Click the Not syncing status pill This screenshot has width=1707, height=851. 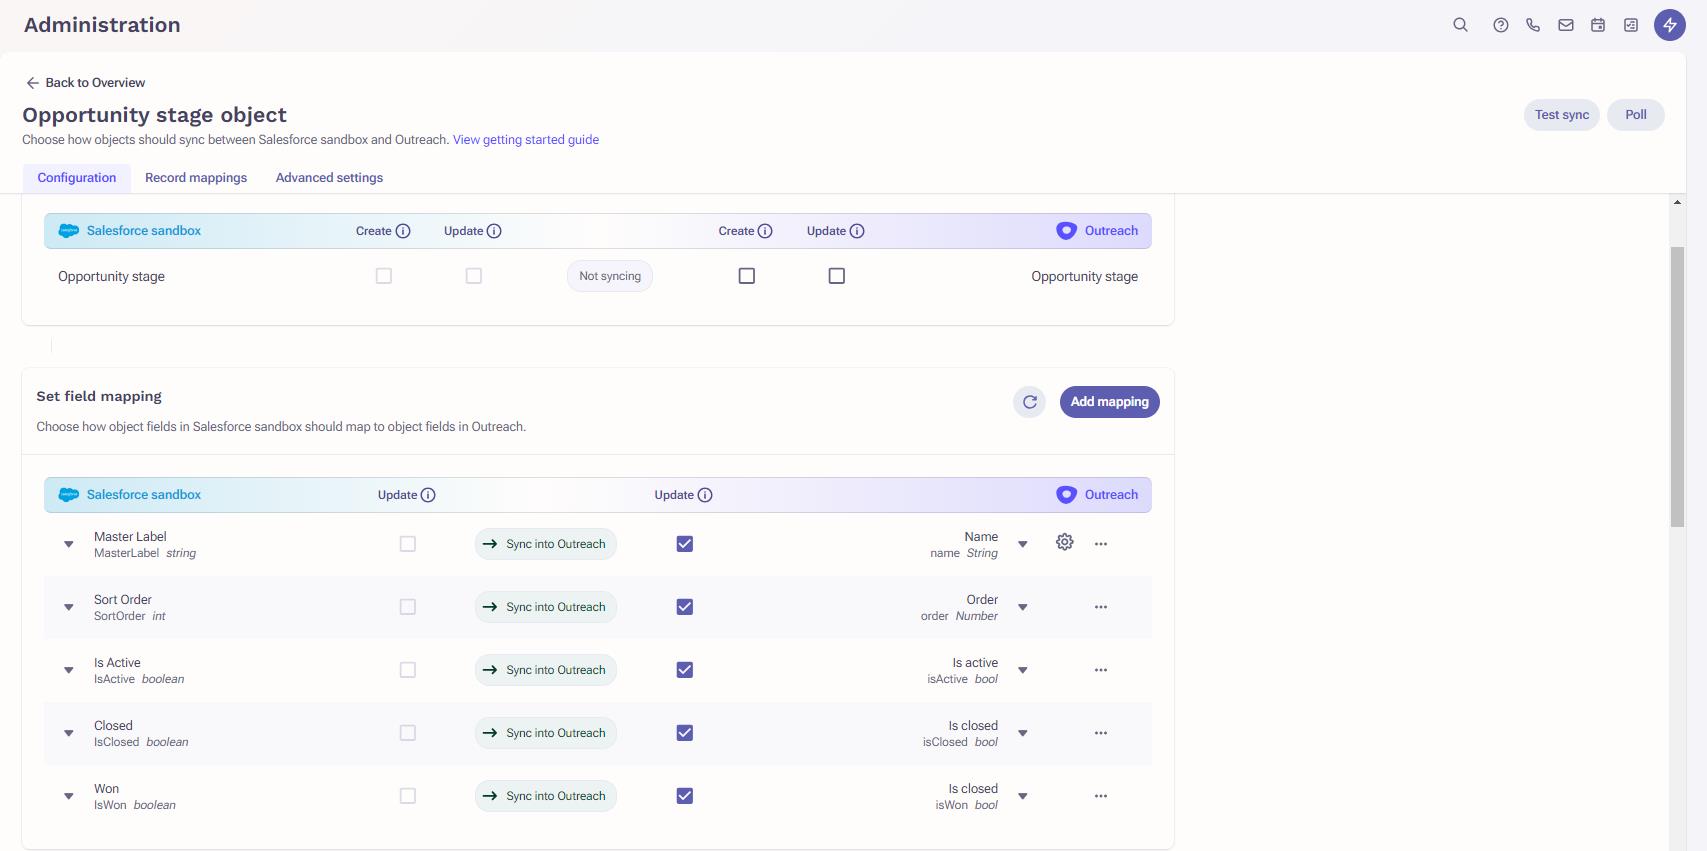click(x=610, y=276)
